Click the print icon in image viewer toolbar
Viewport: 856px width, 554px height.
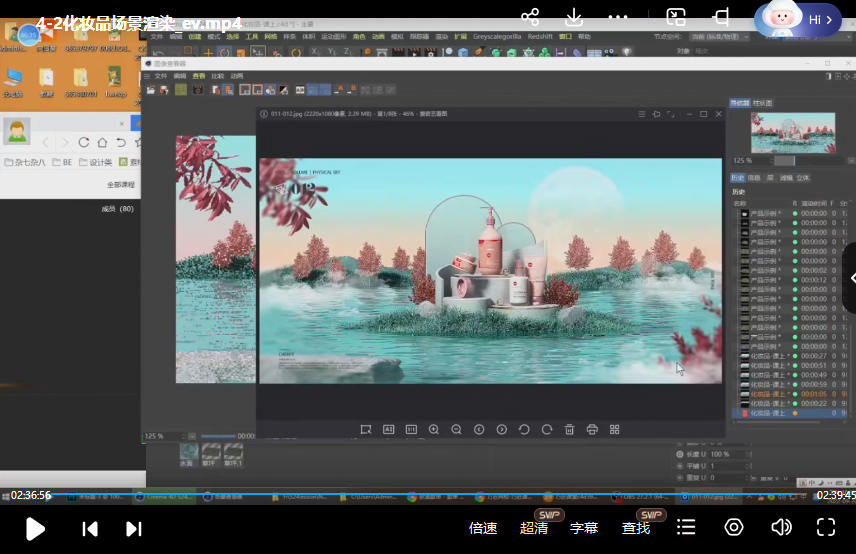592,429
